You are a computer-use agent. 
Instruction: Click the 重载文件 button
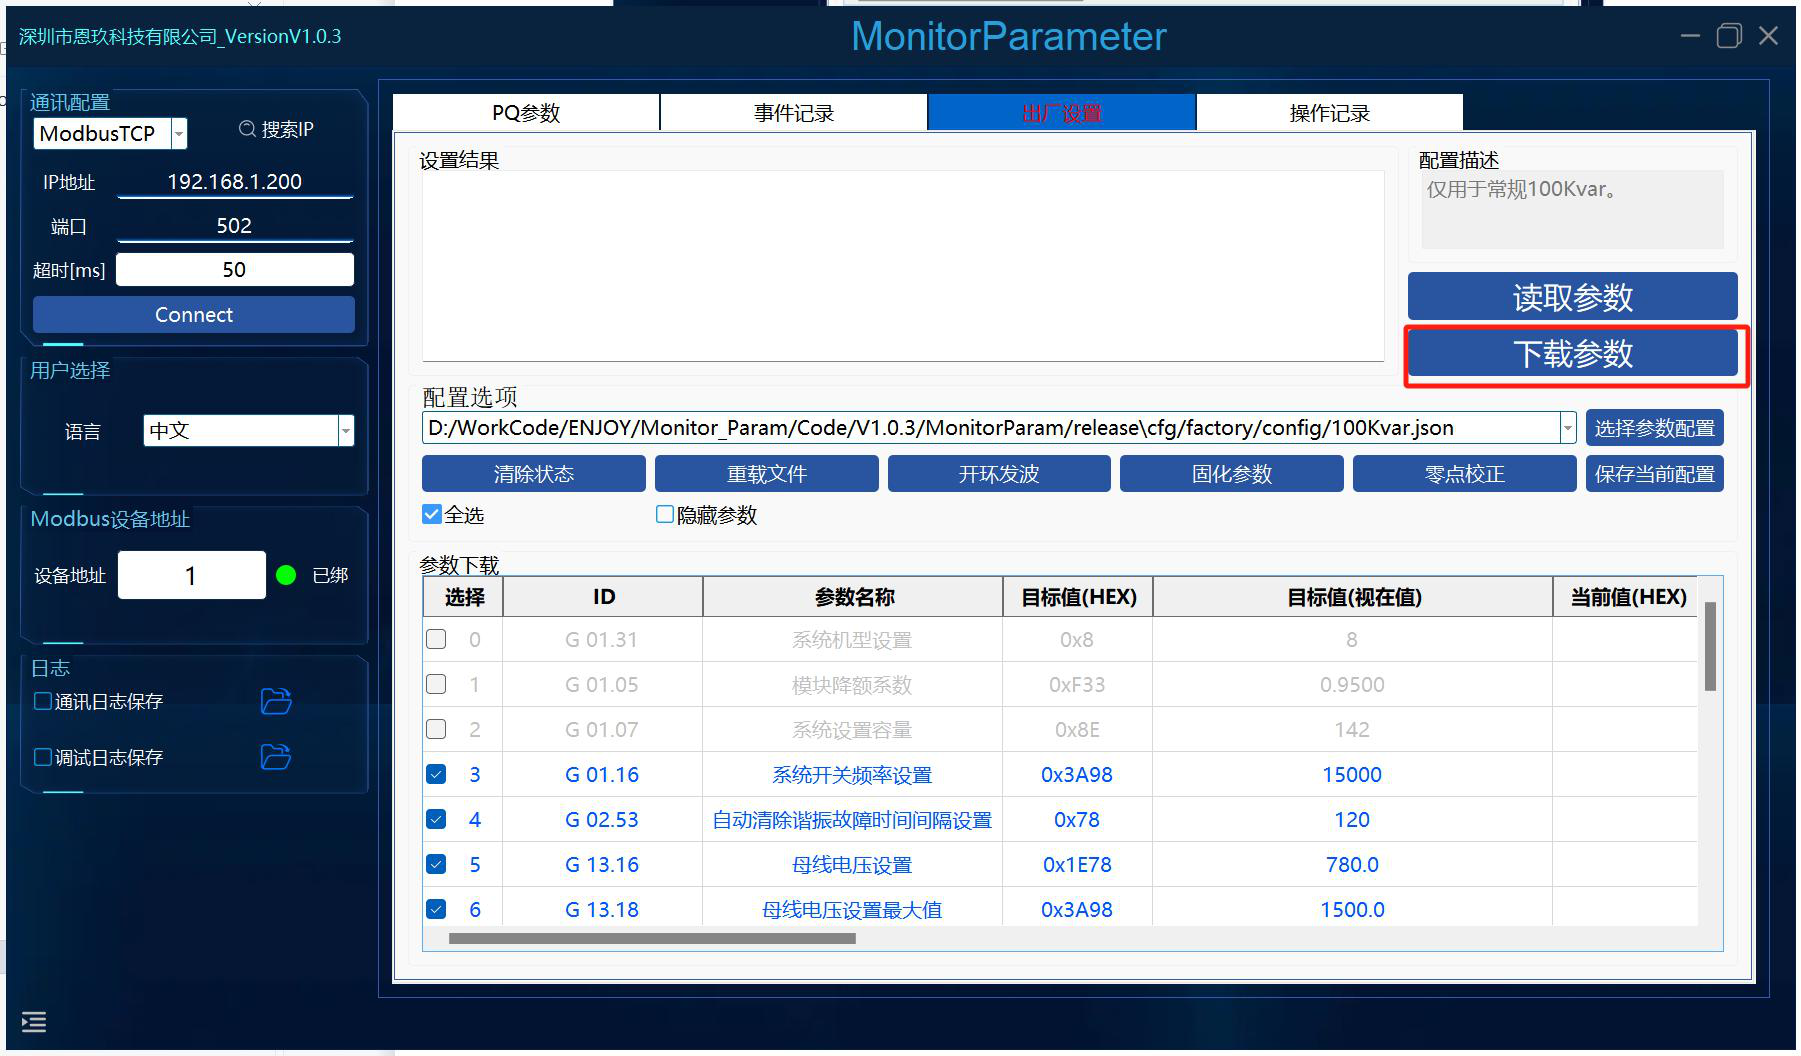[x=767, y=474]
